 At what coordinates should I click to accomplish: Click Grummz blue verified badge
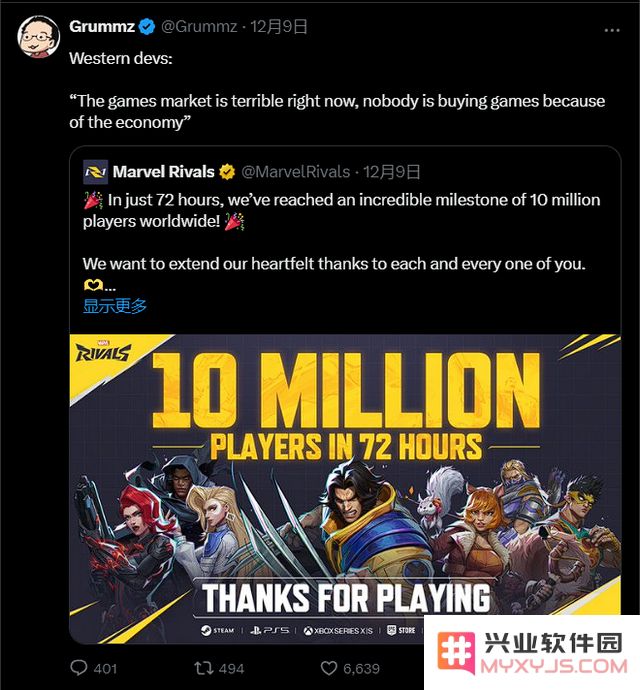click(x=147, y=27)
